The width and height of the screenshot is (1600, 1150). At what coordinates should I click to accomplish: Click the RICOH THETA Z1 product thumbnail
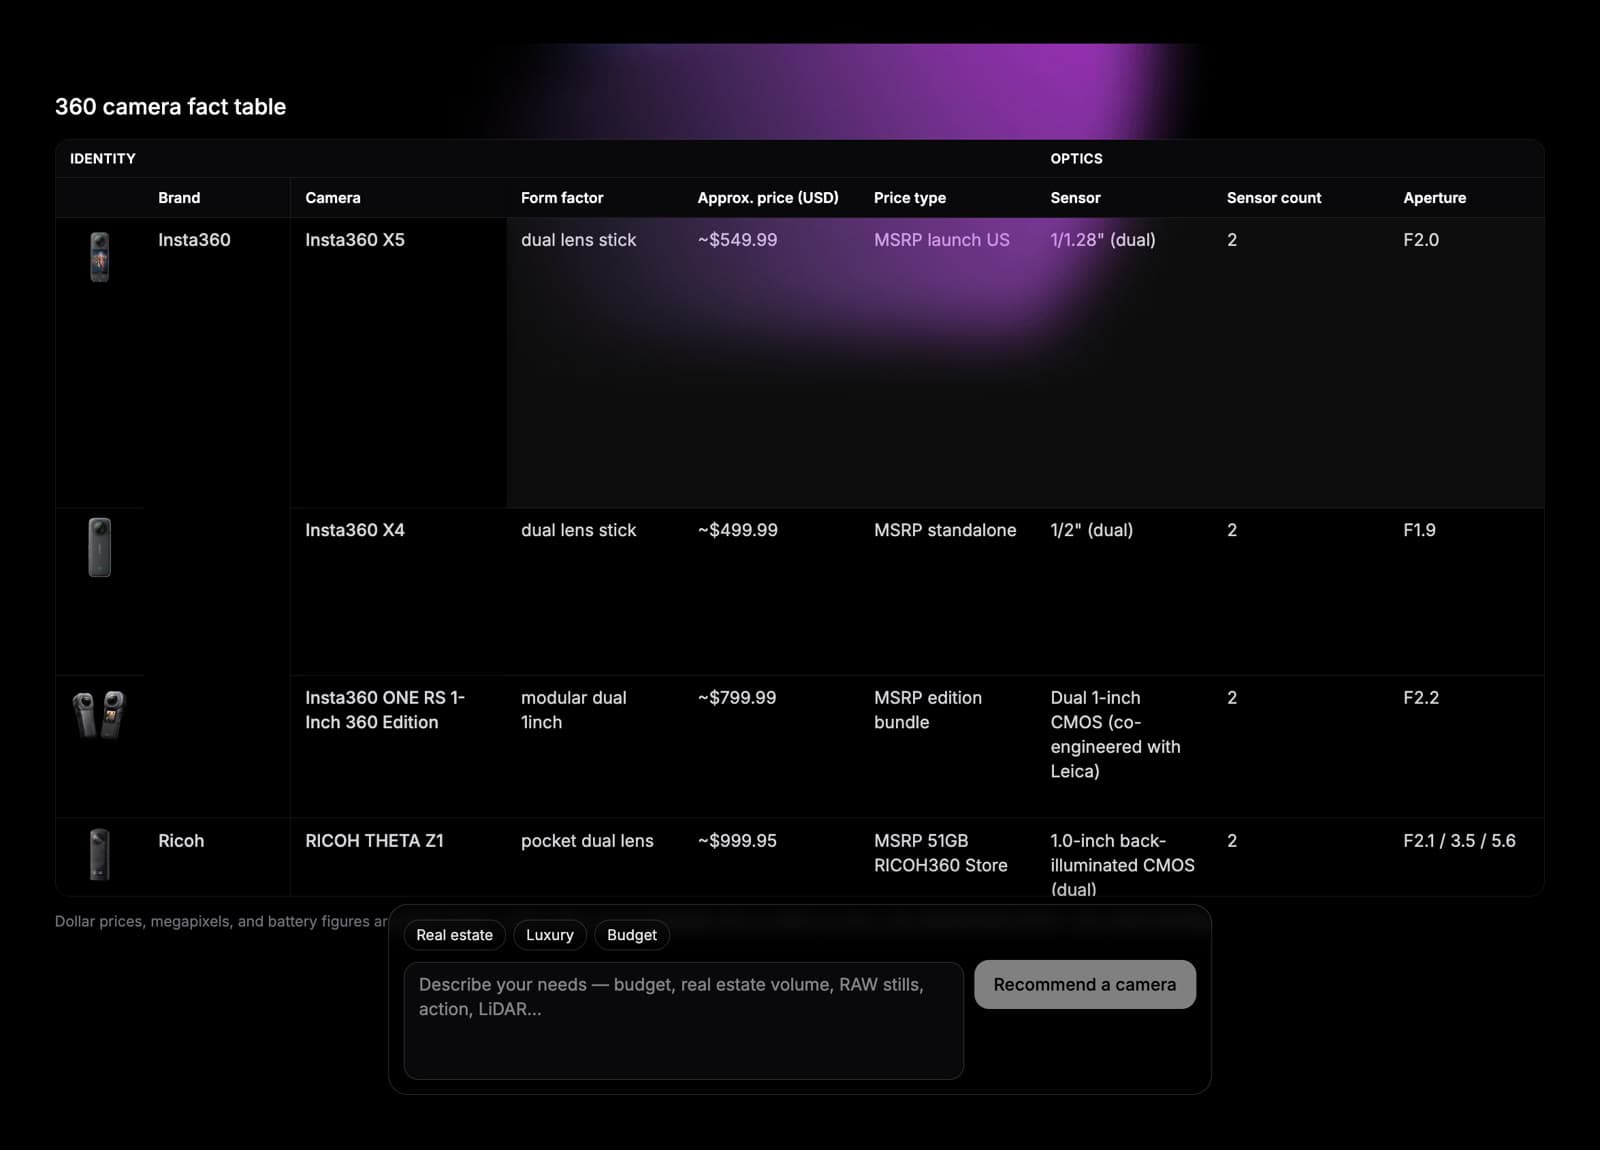(100, 854)
